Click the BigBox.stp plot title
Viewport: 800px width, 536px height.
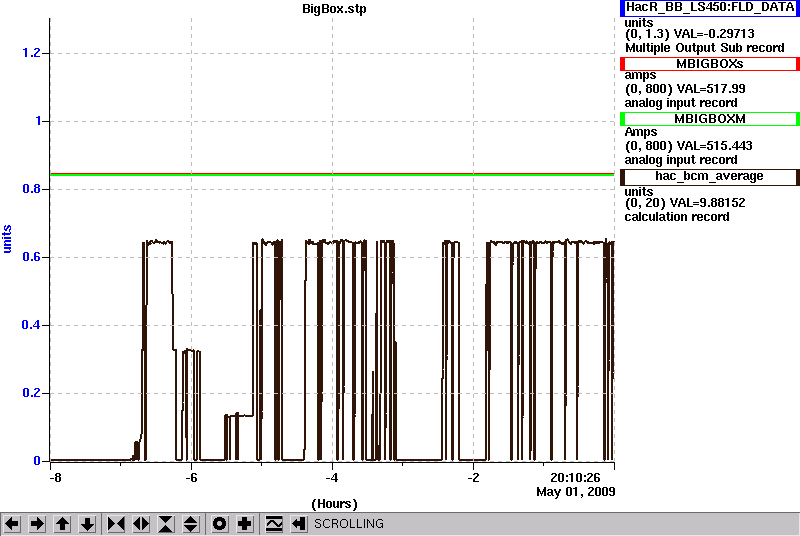pos(334,9)
